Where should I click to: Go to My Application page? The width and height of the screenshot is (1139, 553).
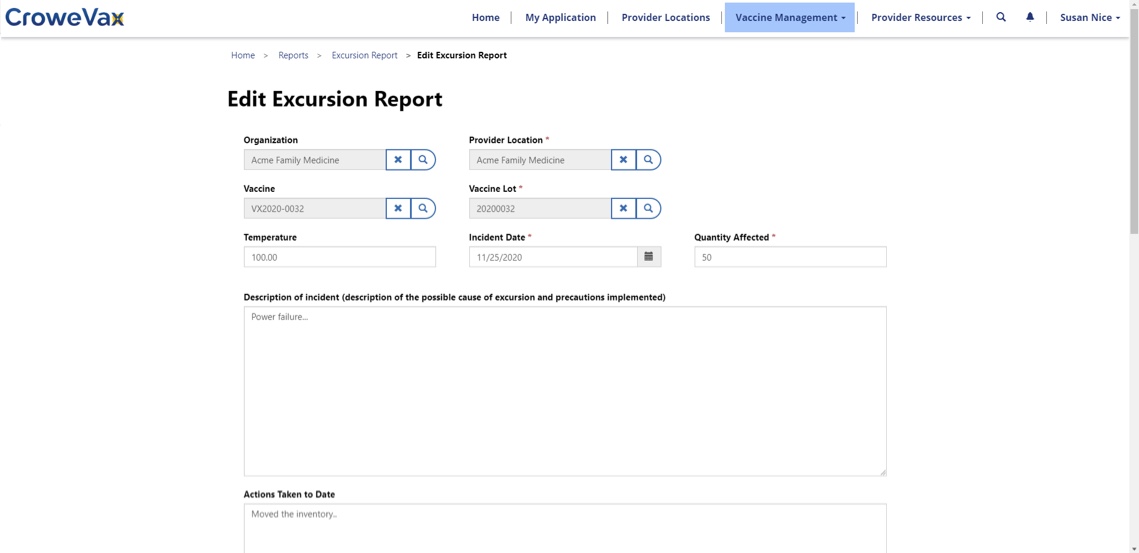(x=560, y=17)
